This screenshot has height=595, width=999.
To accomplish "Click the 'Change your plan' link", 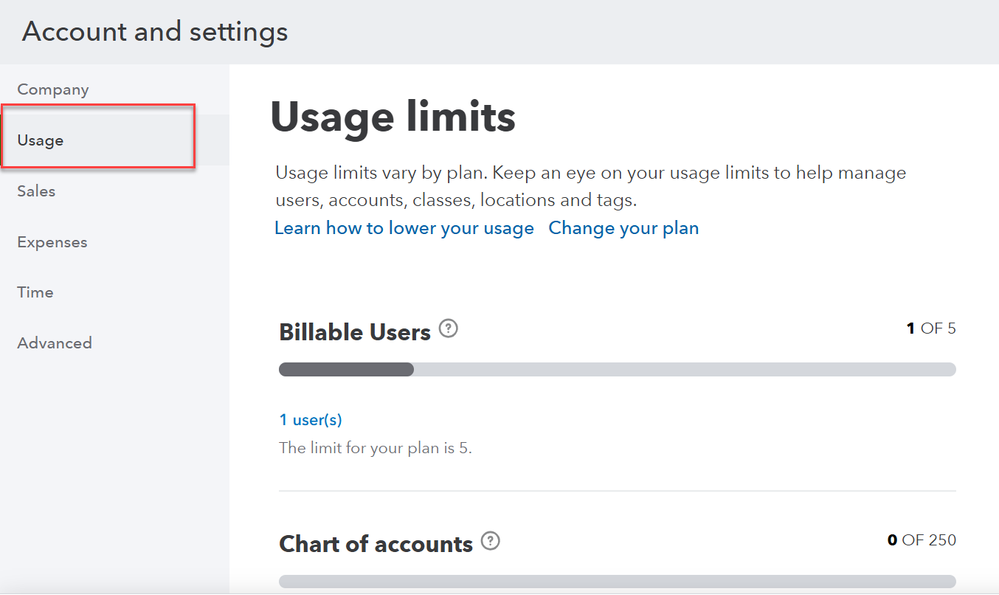I will click(624, 228).
